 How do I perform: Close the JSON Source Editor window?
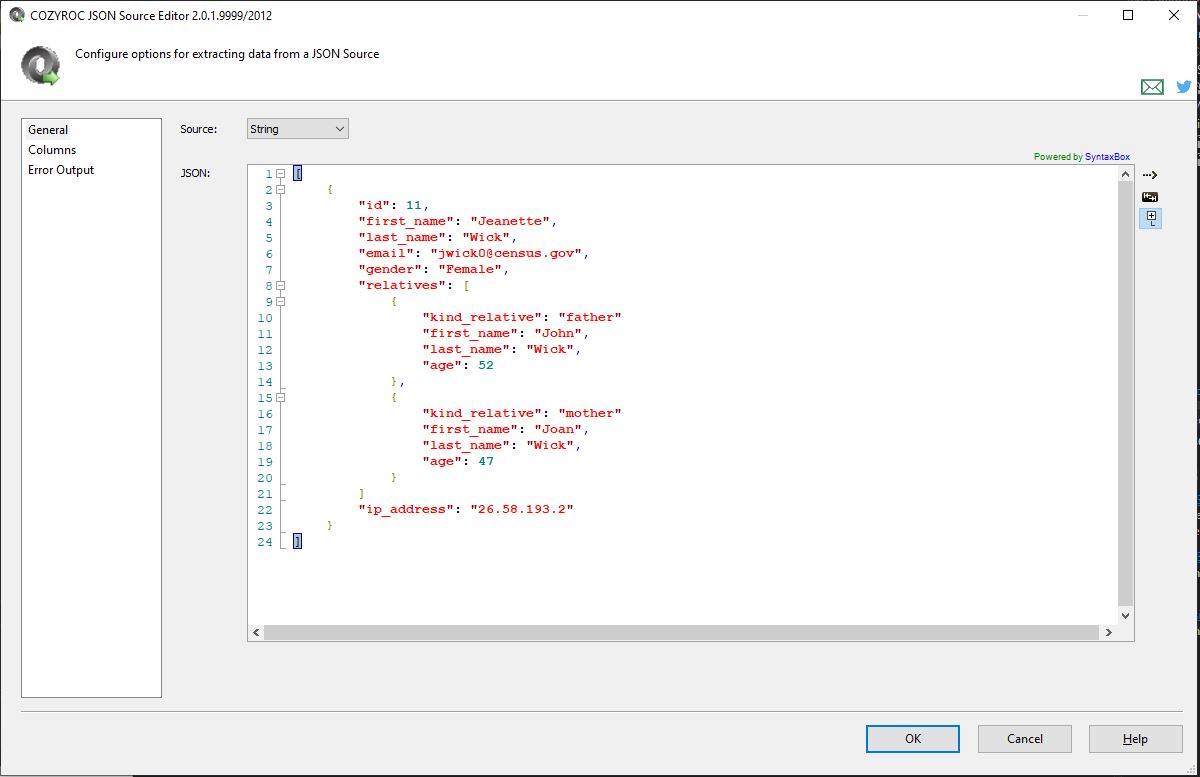coord(1174,15)
